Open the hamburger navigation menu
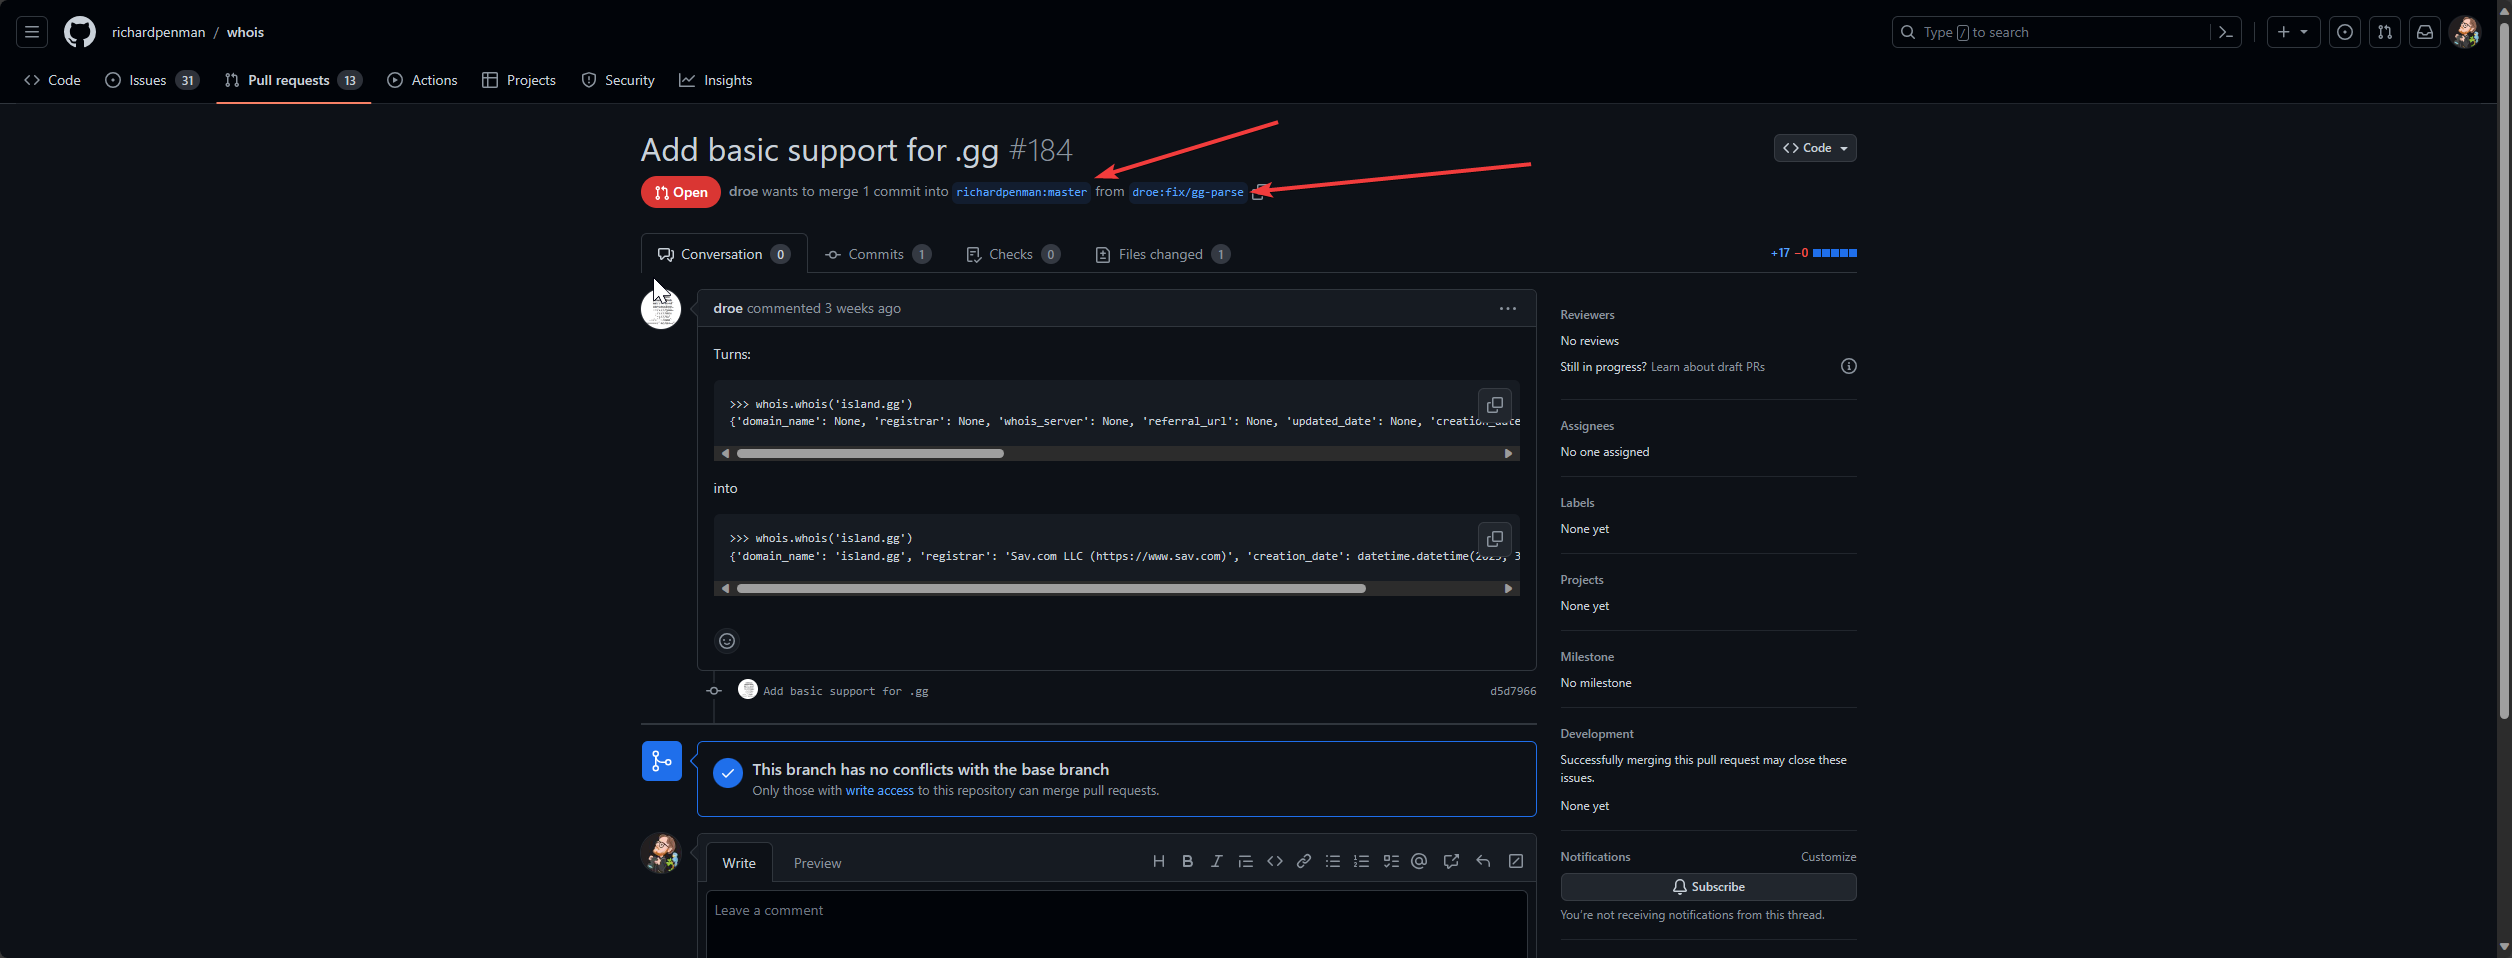This screenshot has width=2512, height=958. point(32,32)
